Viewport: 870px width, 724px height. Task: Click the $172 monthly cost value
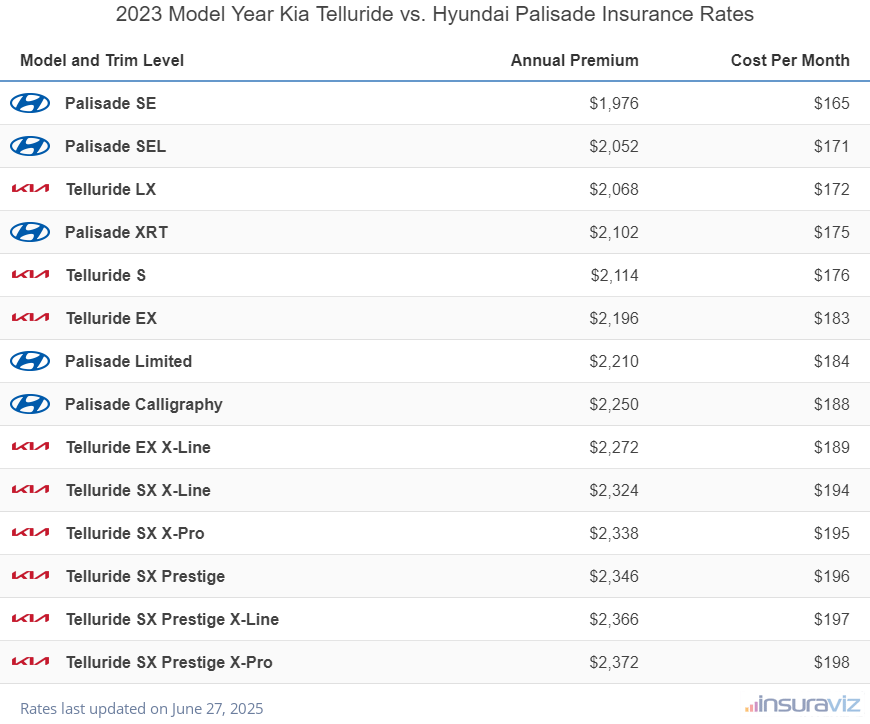click(x=832, y=189)
